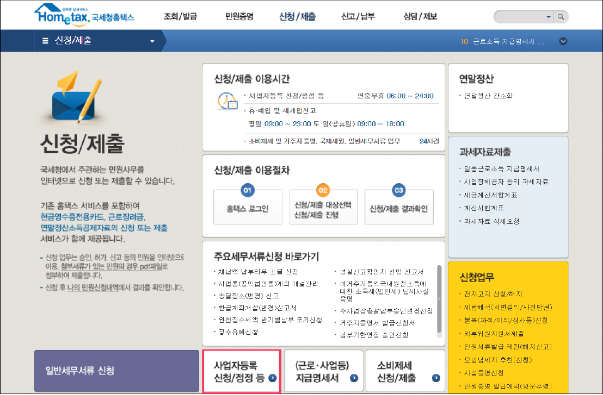Click step 01 홈택스 로그인 box
Viewport: 603px width, 395px height.
tap(248, 207)
